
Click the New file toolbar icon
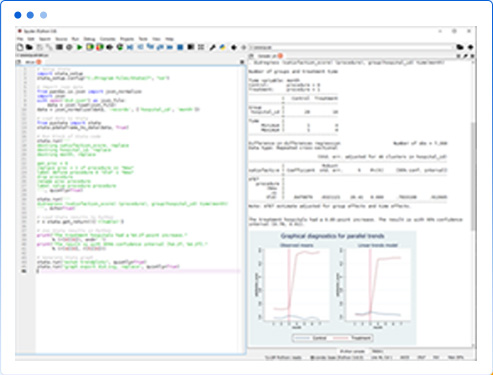coord(20,47)
